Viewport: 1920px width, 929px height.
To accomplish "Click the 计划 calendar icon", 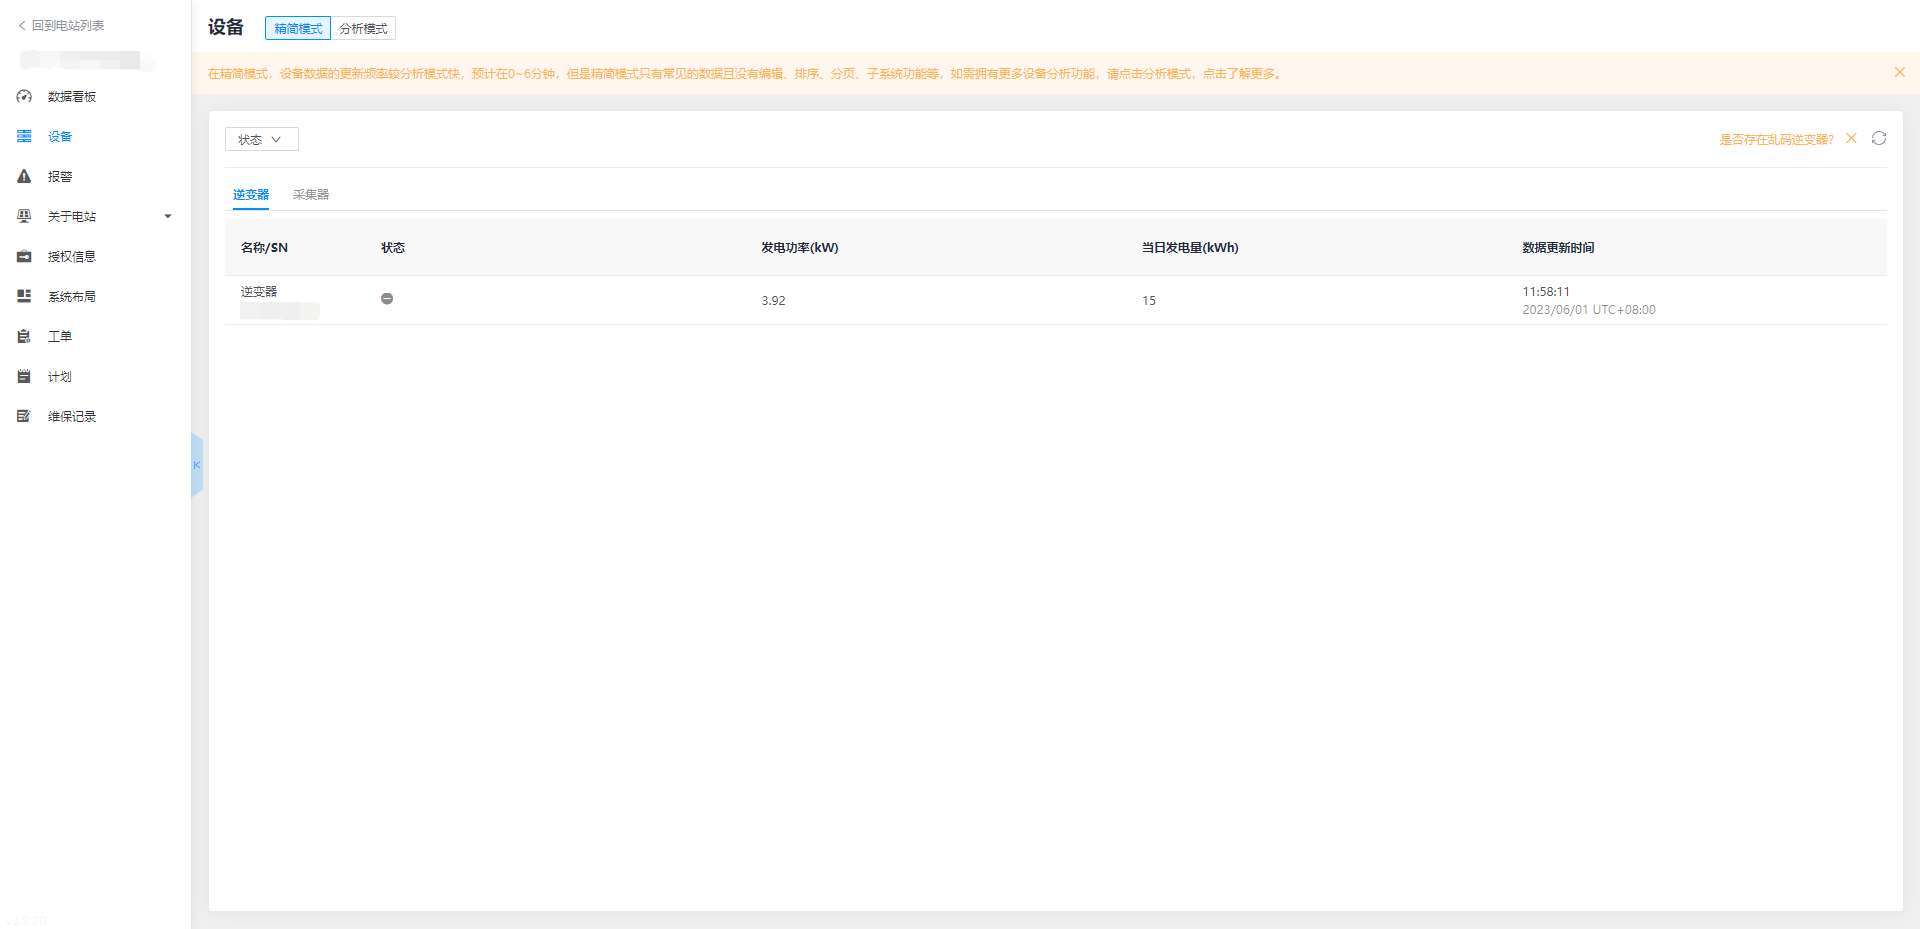I will pyautogui.click(x=24, y=377).
